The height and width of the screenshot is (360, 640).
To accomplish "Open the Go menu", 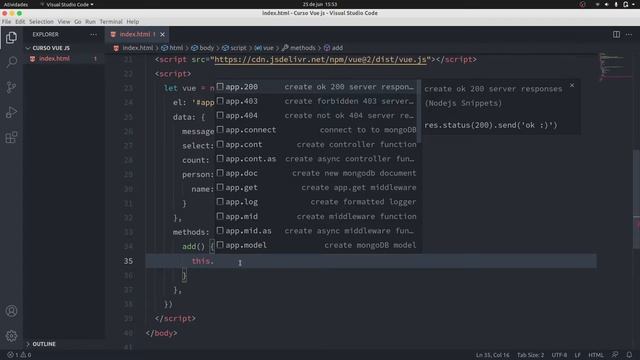I will (x=78, y=22).
